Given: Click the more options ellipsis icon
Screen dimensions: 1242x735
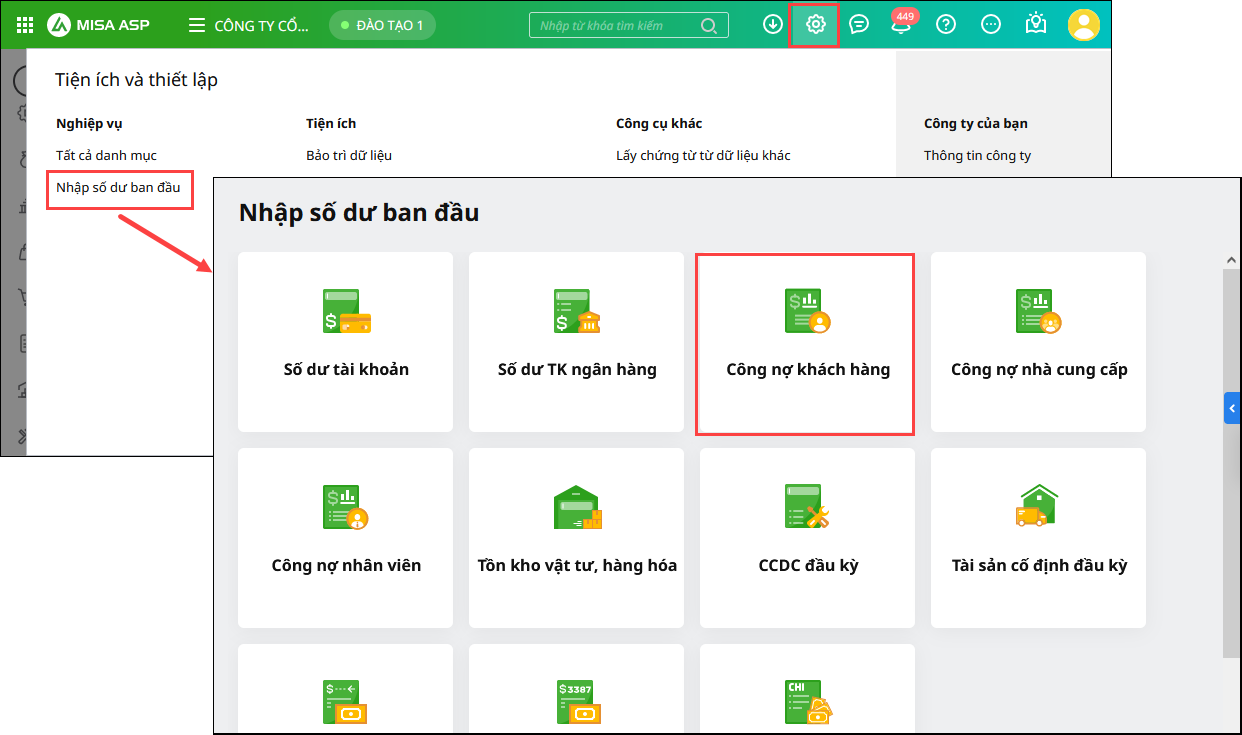Looking at the screenshot, I should 991,25.
